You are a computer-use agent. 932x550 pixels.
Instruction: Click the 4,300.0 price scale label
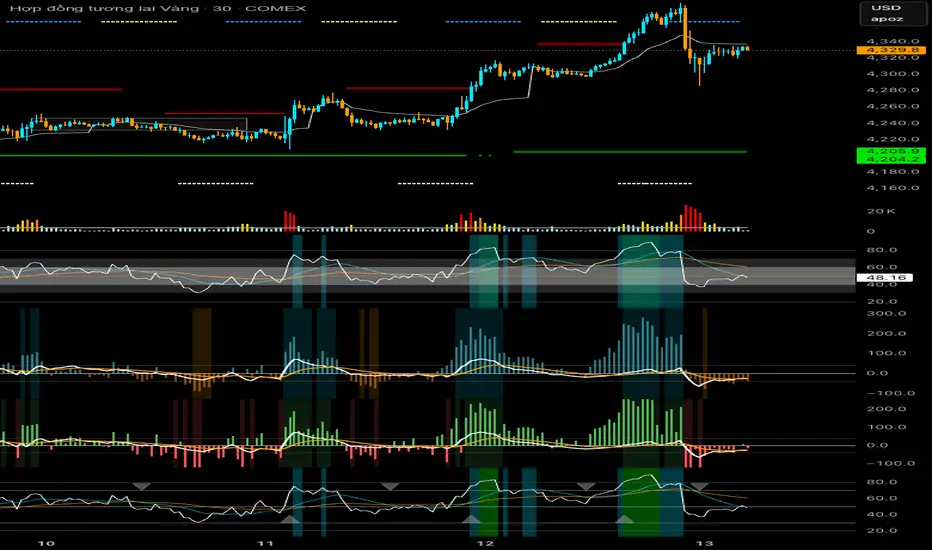click(x=893, y=74)
